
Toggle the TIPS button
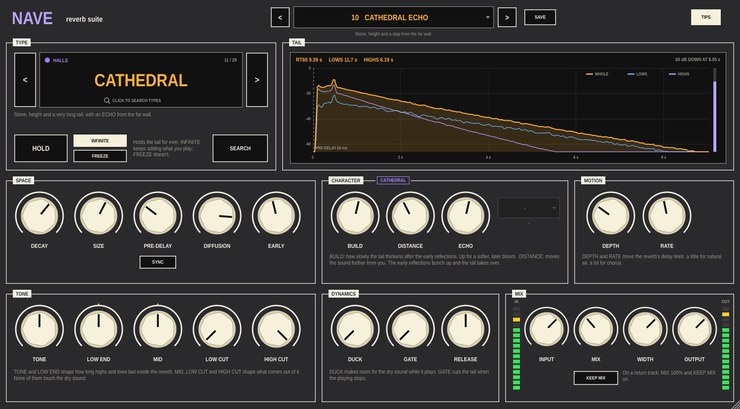click(706, 17)
